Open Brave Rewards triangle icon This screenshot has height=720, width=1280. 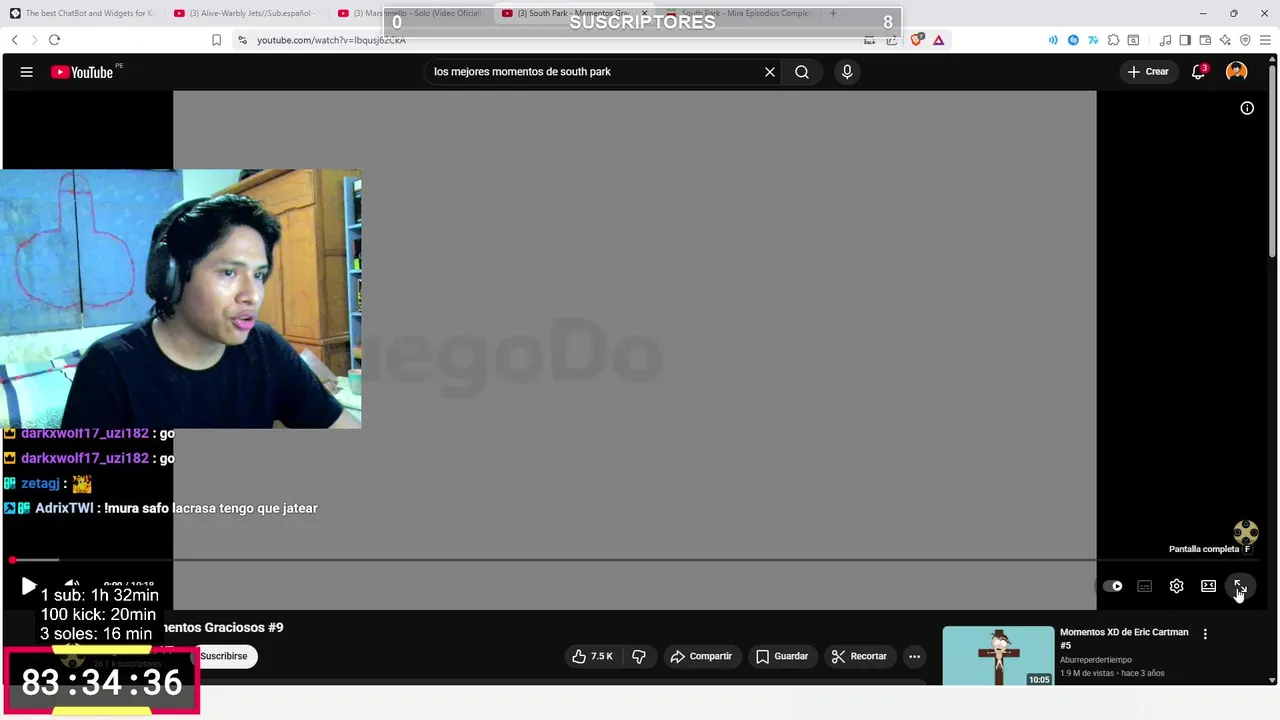938,40
